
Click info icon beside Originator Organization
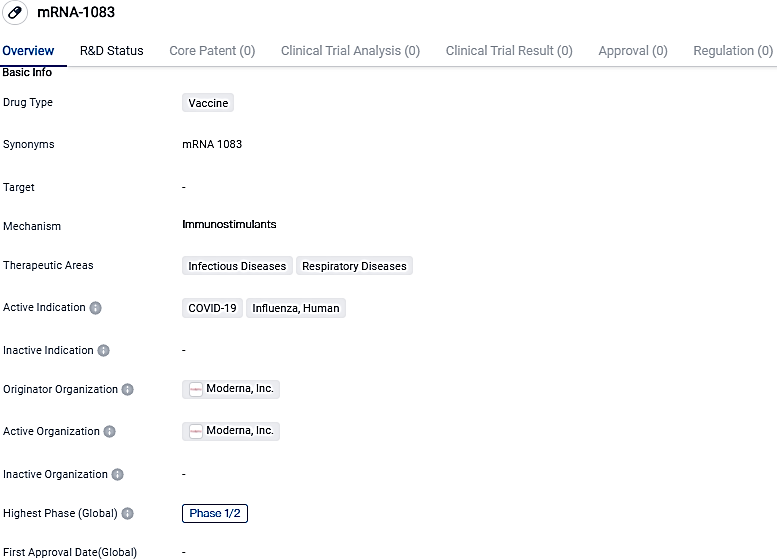point(128,390)
